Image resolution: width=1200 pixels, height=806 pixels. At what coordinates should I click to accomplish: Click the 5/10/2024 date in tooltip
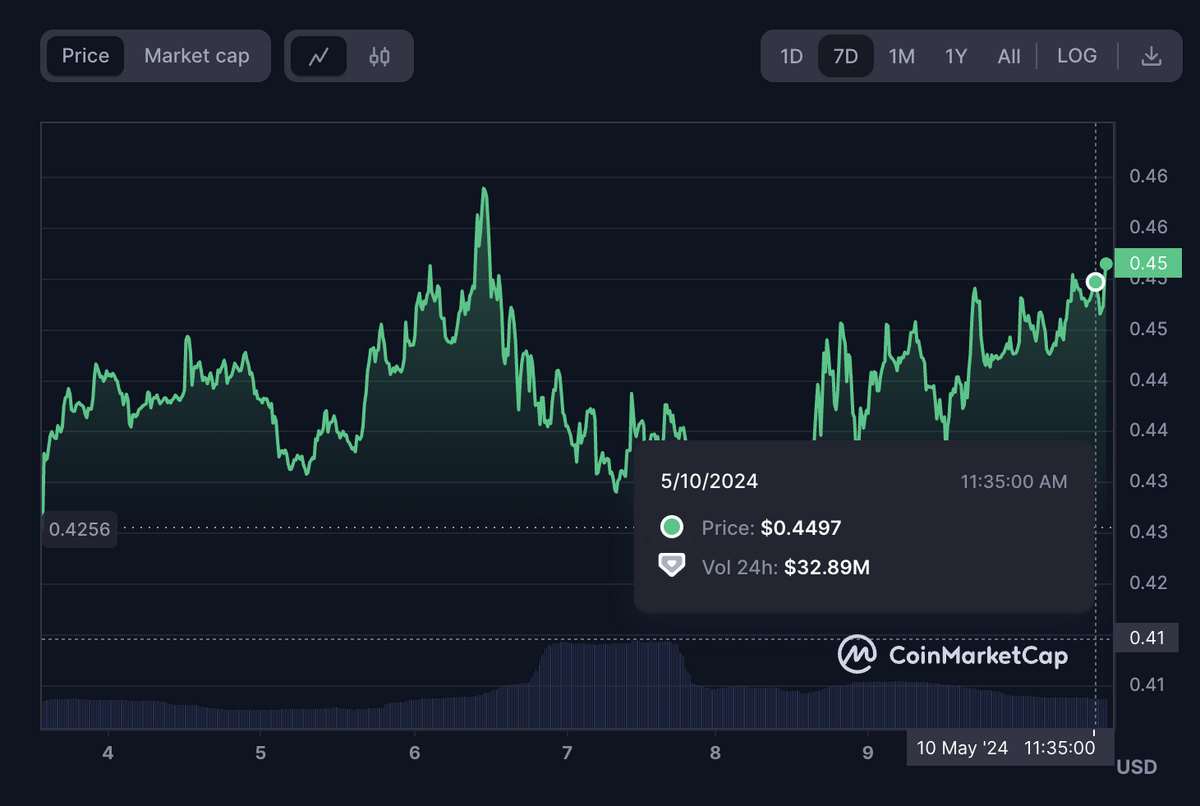709,481
